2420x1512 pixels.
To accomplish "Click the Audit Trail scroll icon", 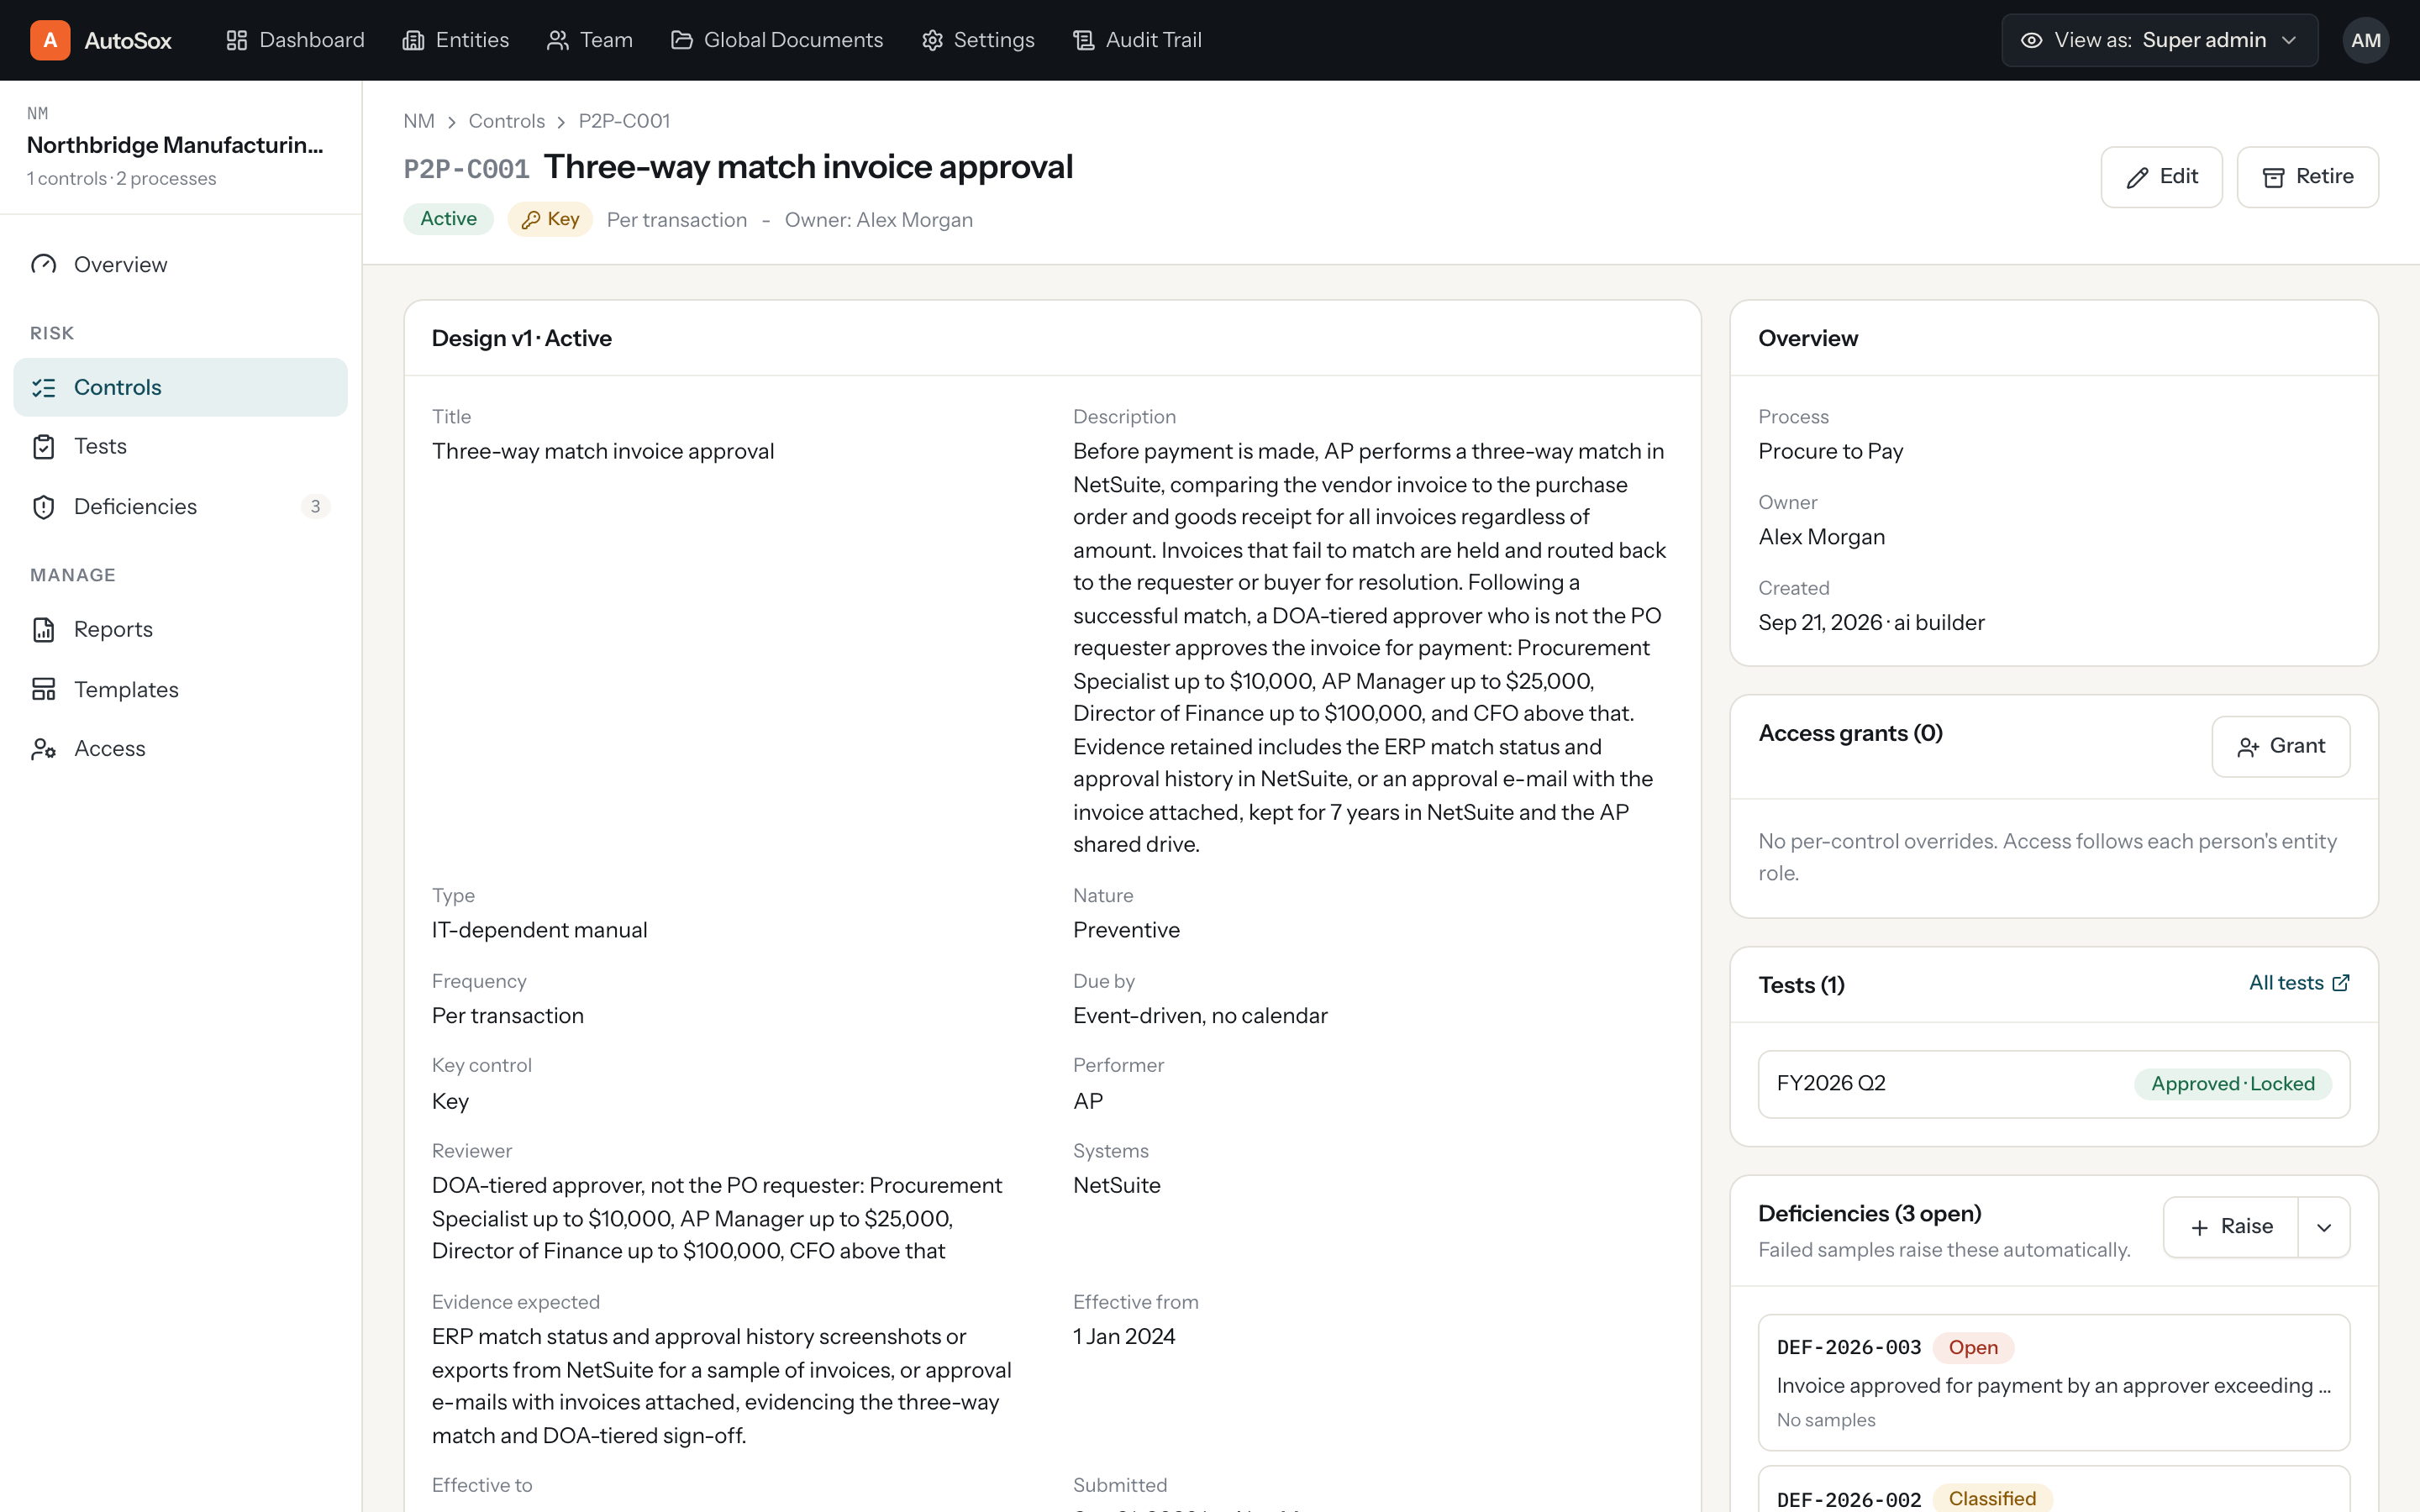I will tap(1083, 40).
